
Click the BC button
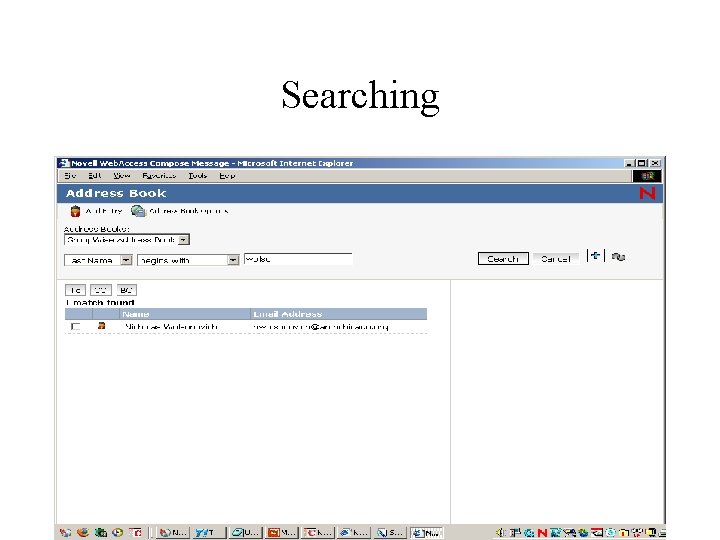tap(126, 290)
